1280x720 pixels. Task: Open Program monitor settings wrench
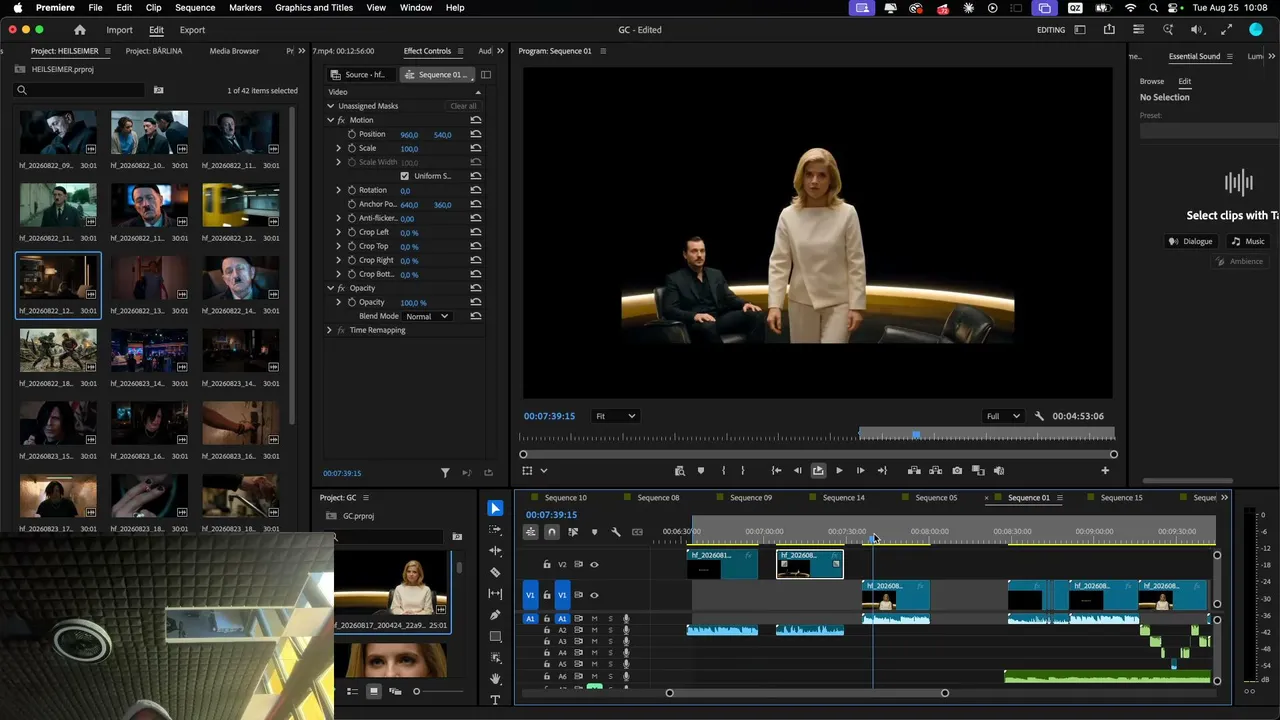coord(1039,416)
